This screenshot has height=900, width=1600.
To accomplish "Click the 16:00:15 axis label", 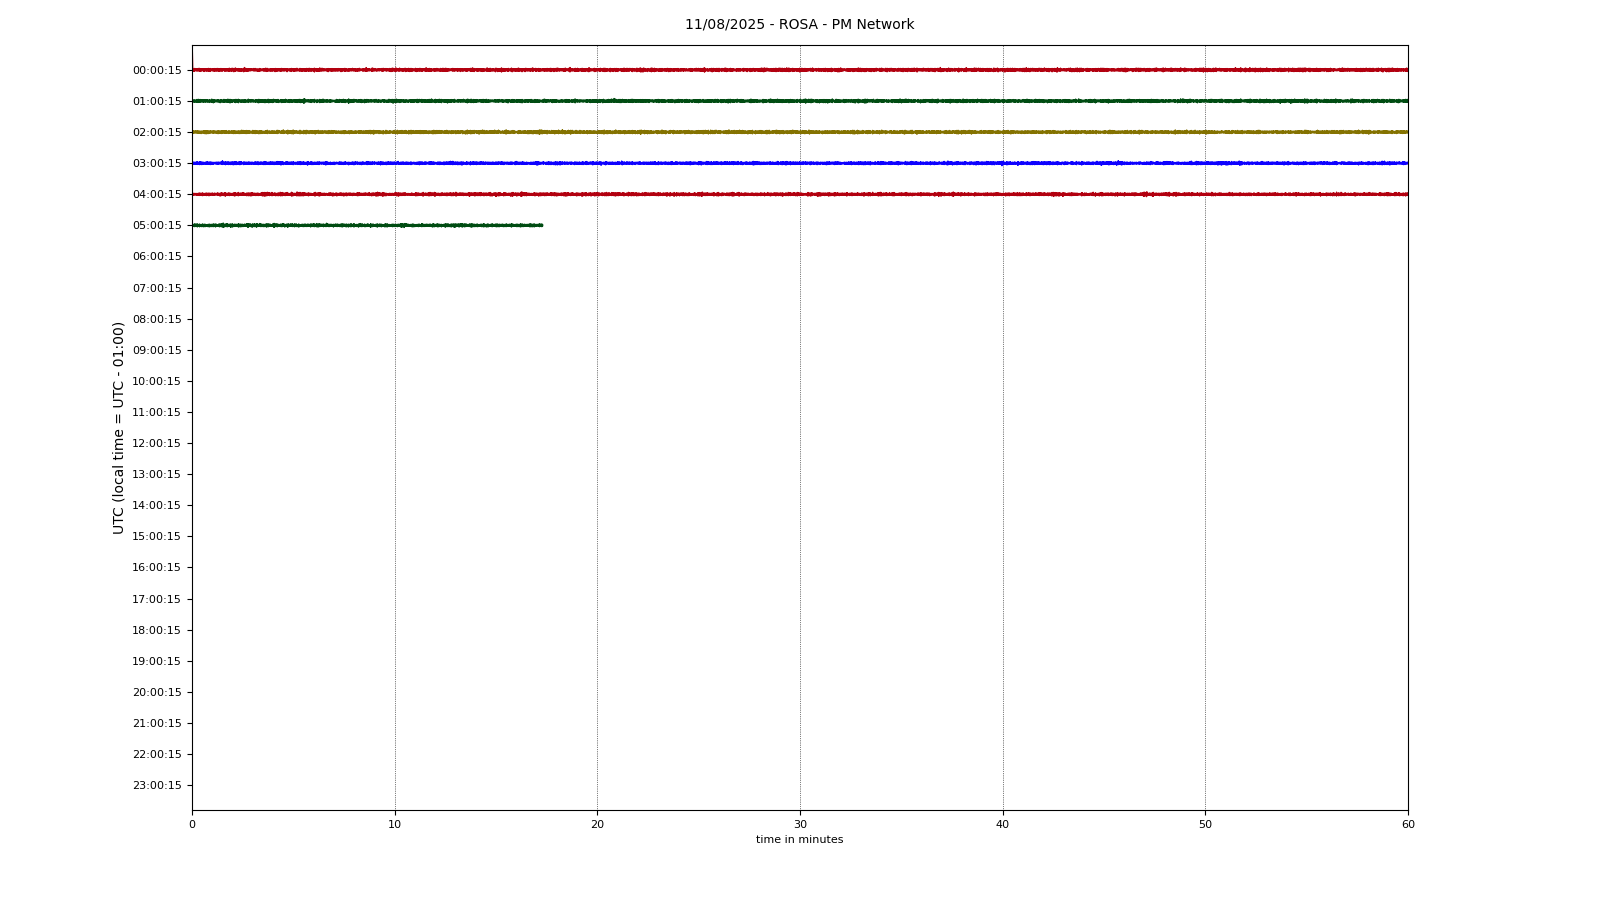I will [157, 567].
